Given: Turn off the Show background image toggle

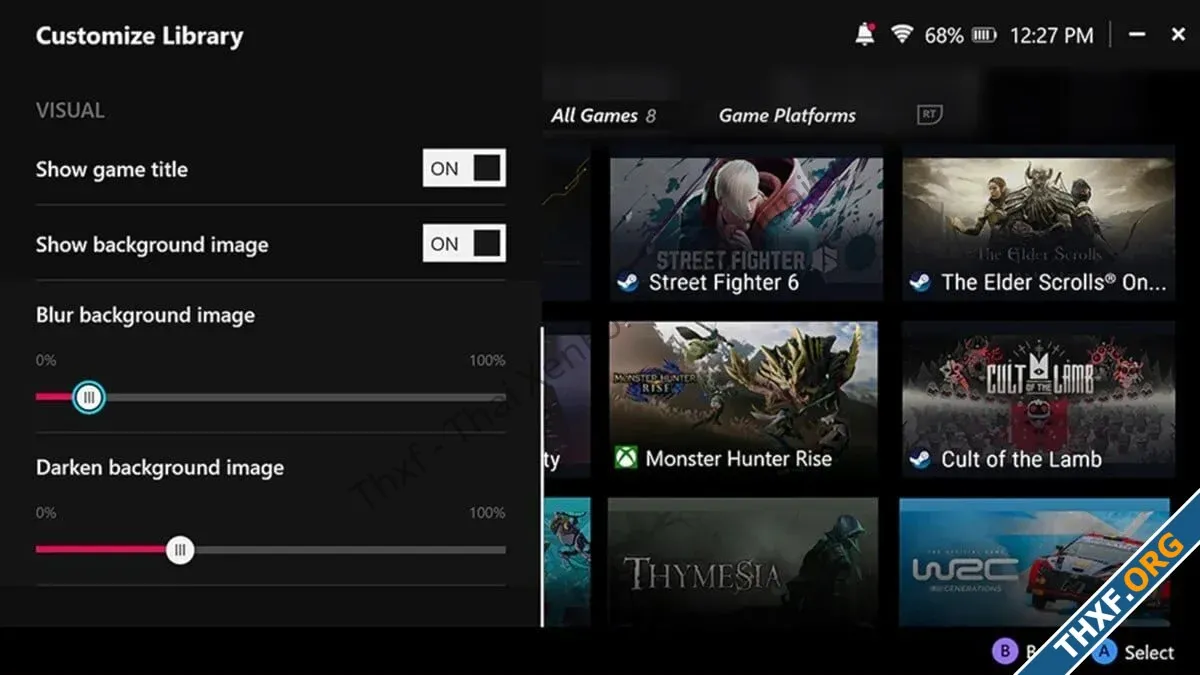Looking at the screenshot, I should point(464,244).
